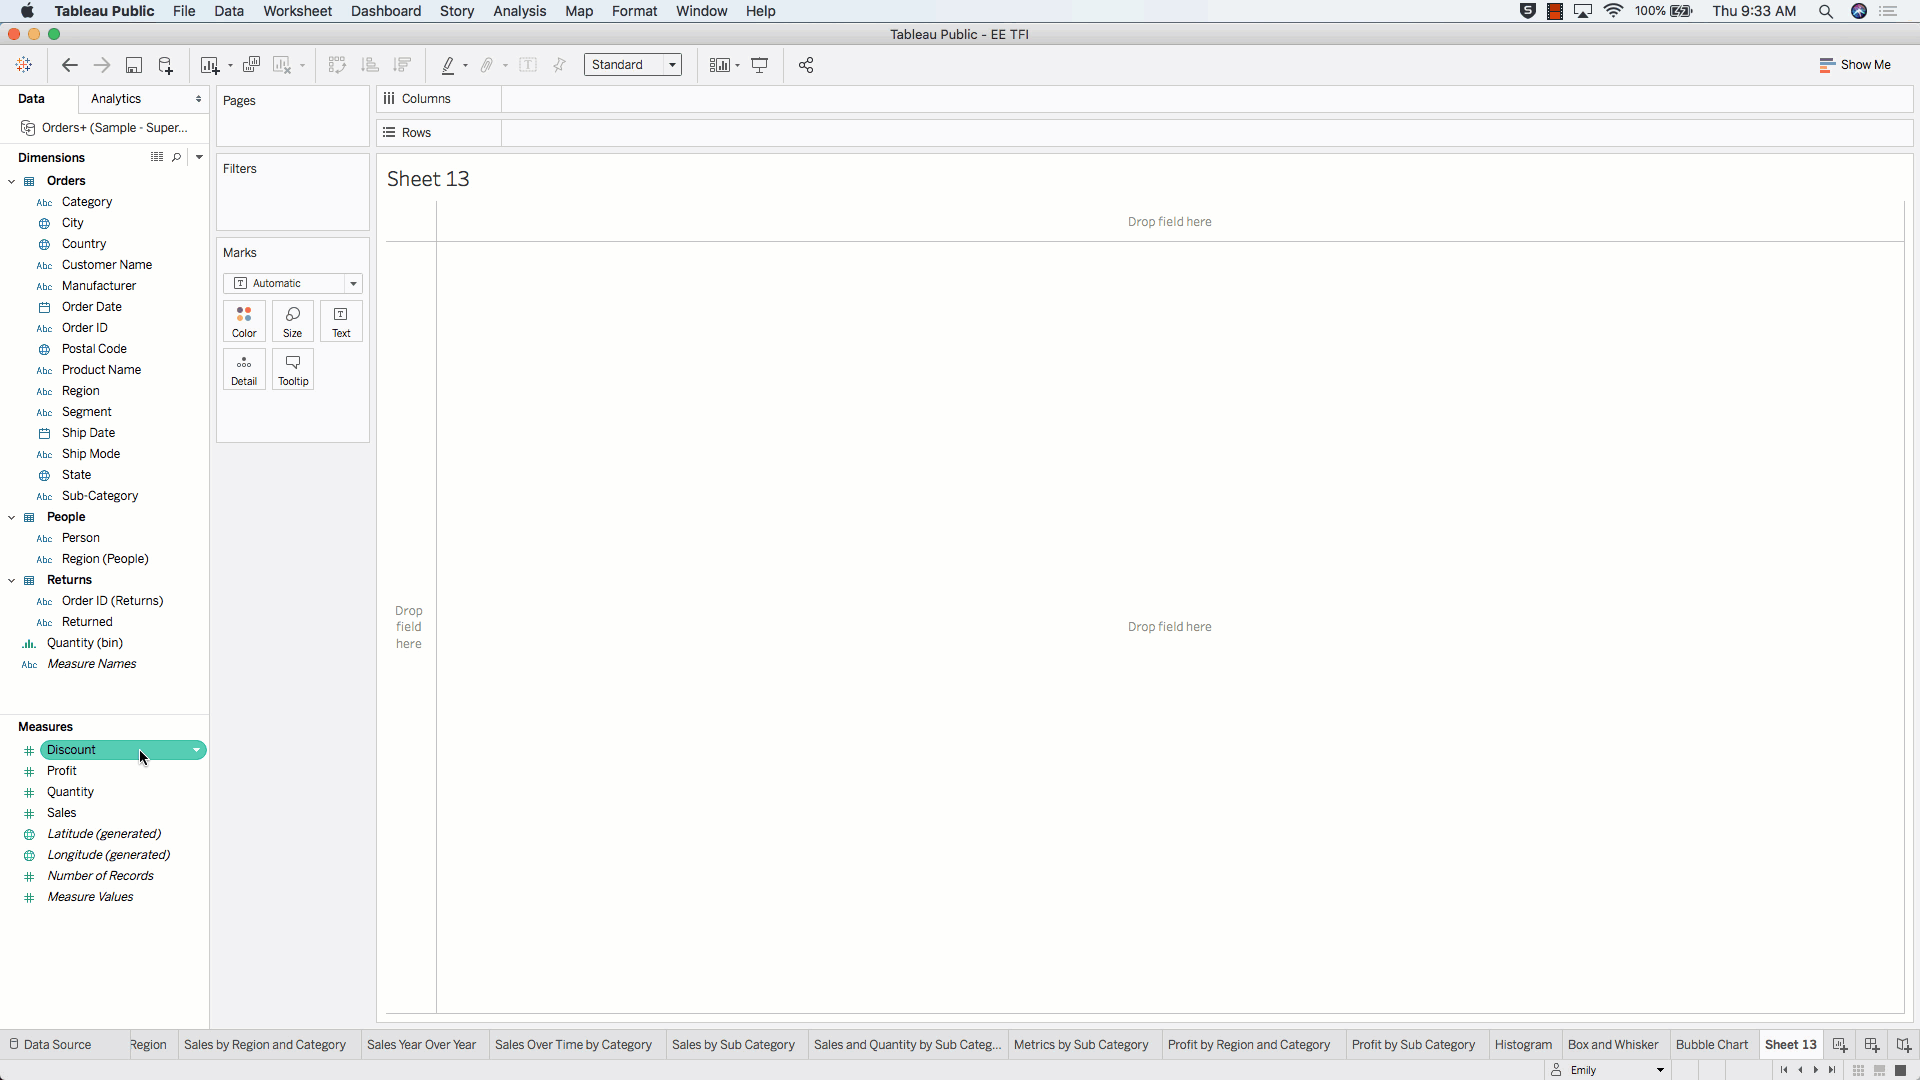The height and width of the screenshot is (1080, 1920).
Task: Collapse the Orders table in Dimensions
Action: [x=12, y=182]
